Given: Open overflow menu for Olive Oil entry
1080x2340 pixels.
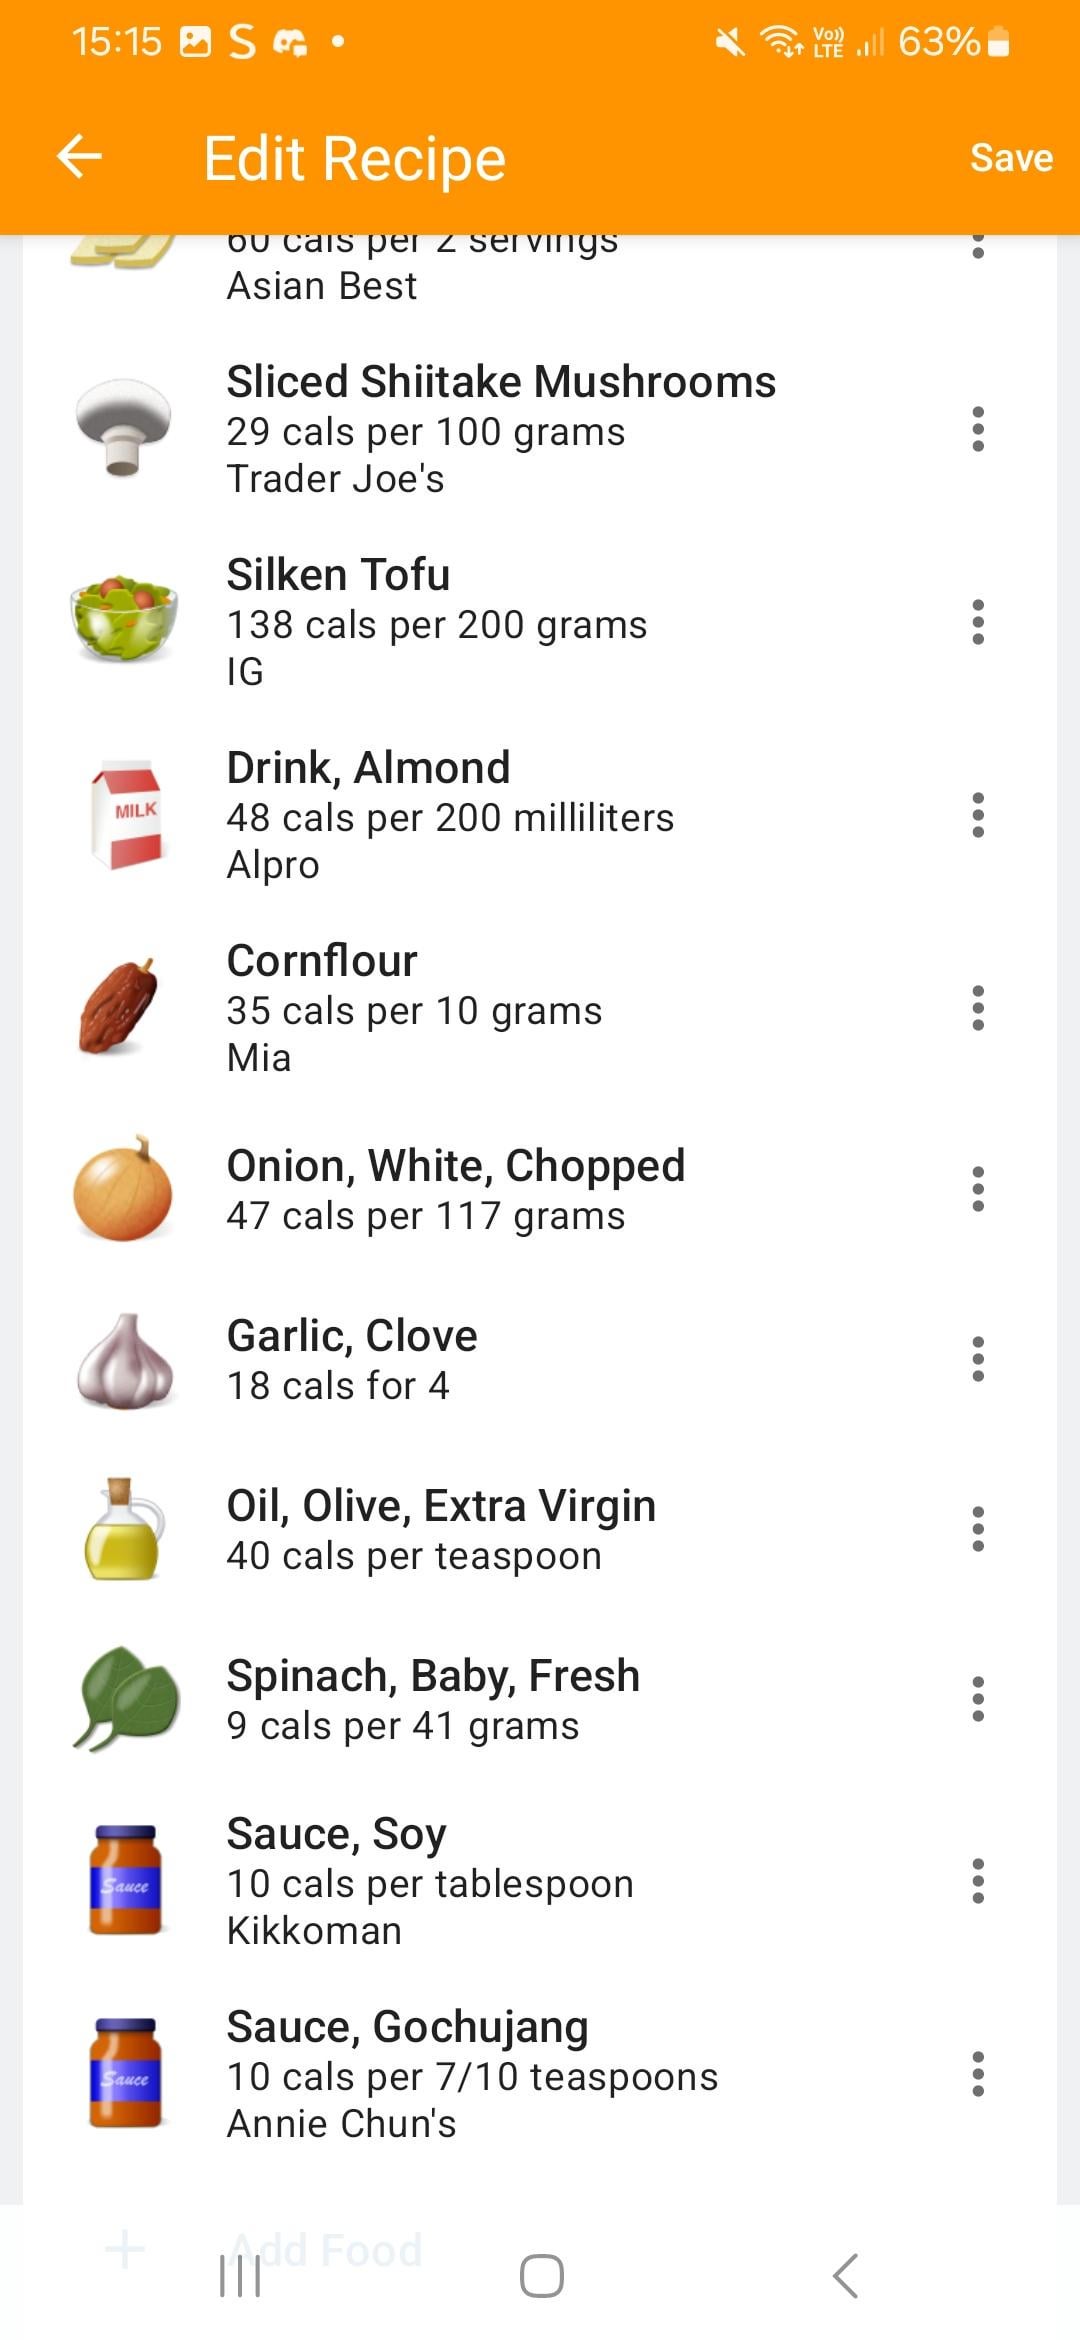Looking at the screenshot, I should (x=978, y=1529).
